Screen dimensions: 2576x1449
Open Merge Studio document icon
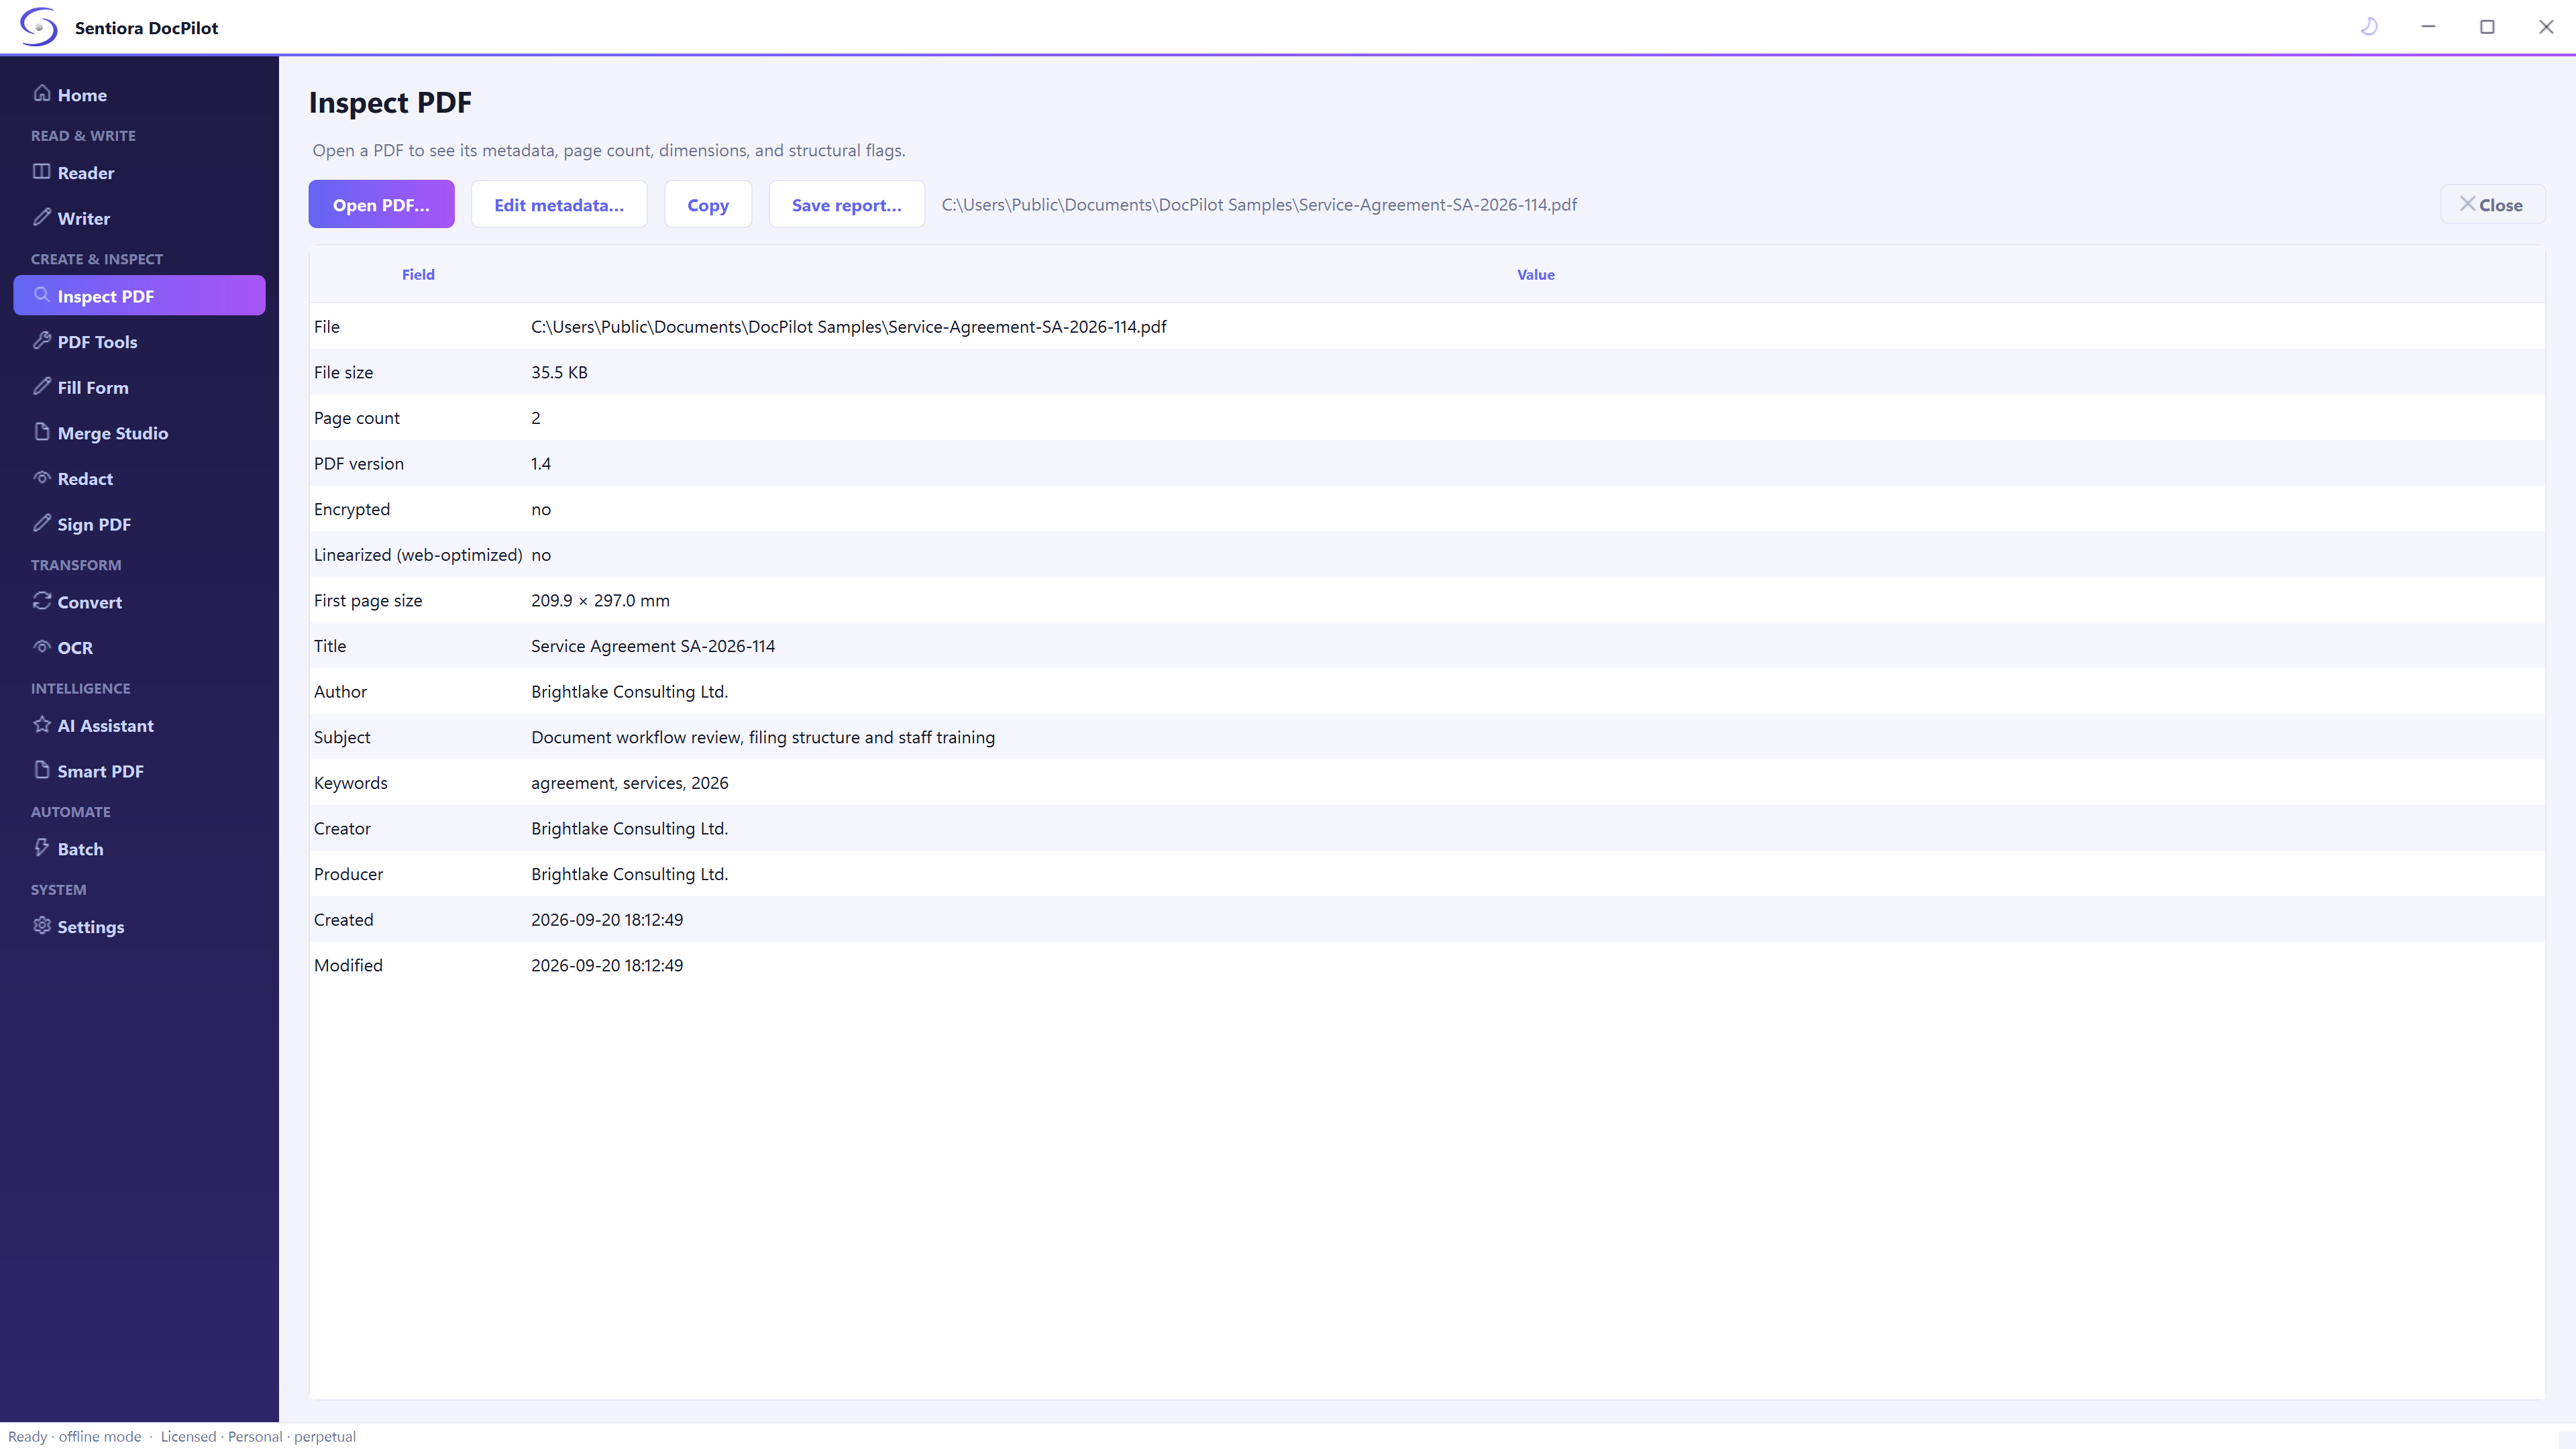point(42,431)
